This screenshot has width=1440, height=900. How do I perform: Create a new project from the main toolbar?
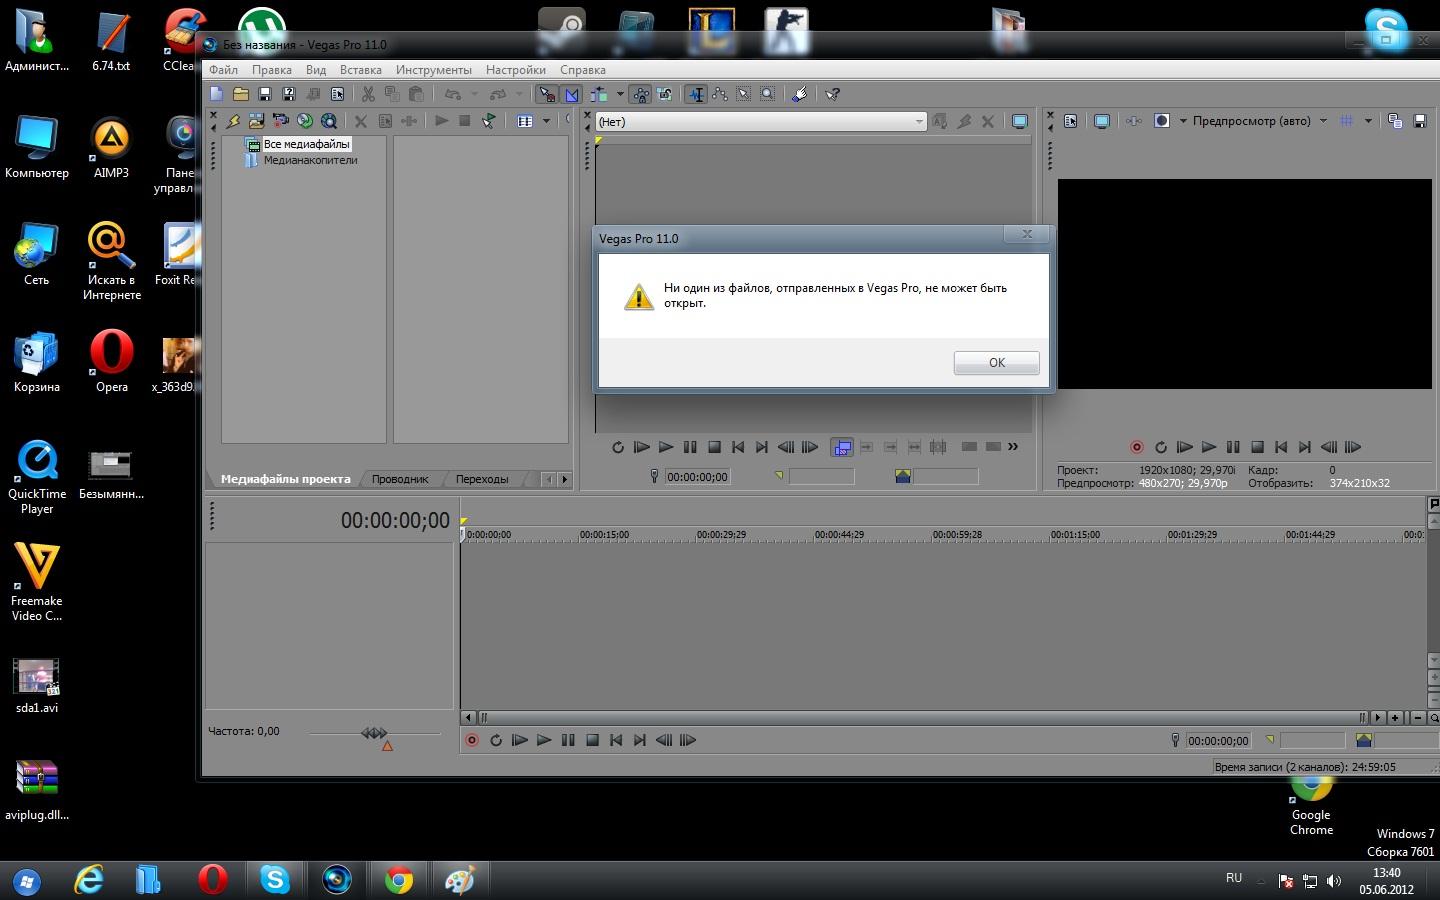click(x=216, y=94)
